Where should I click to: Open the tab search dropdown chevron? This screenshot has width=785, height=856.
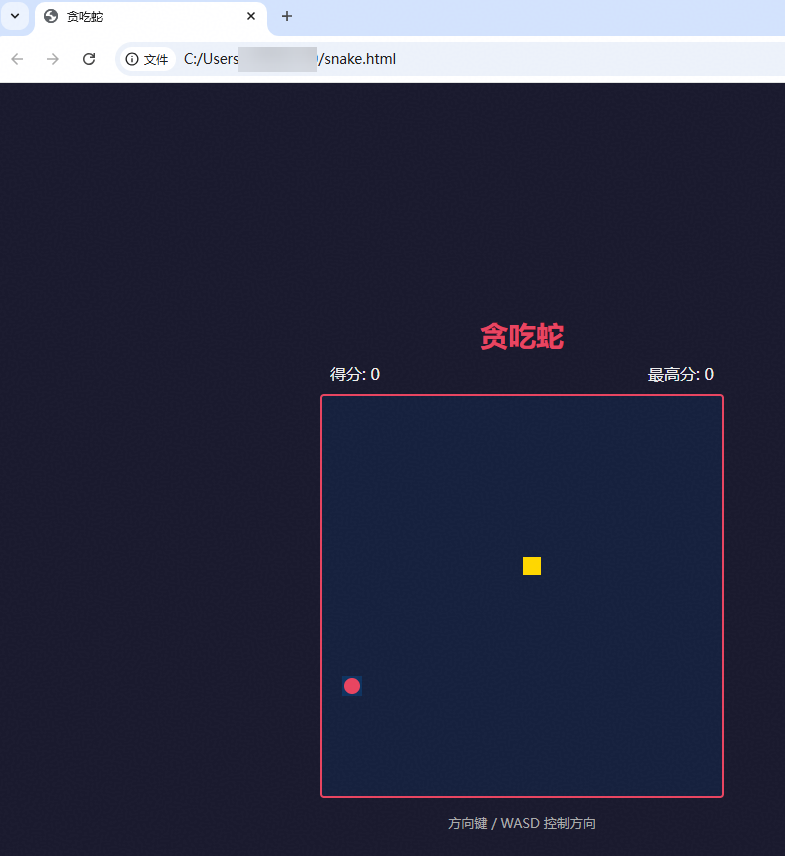pyautogui.click(x=15, y=16)
